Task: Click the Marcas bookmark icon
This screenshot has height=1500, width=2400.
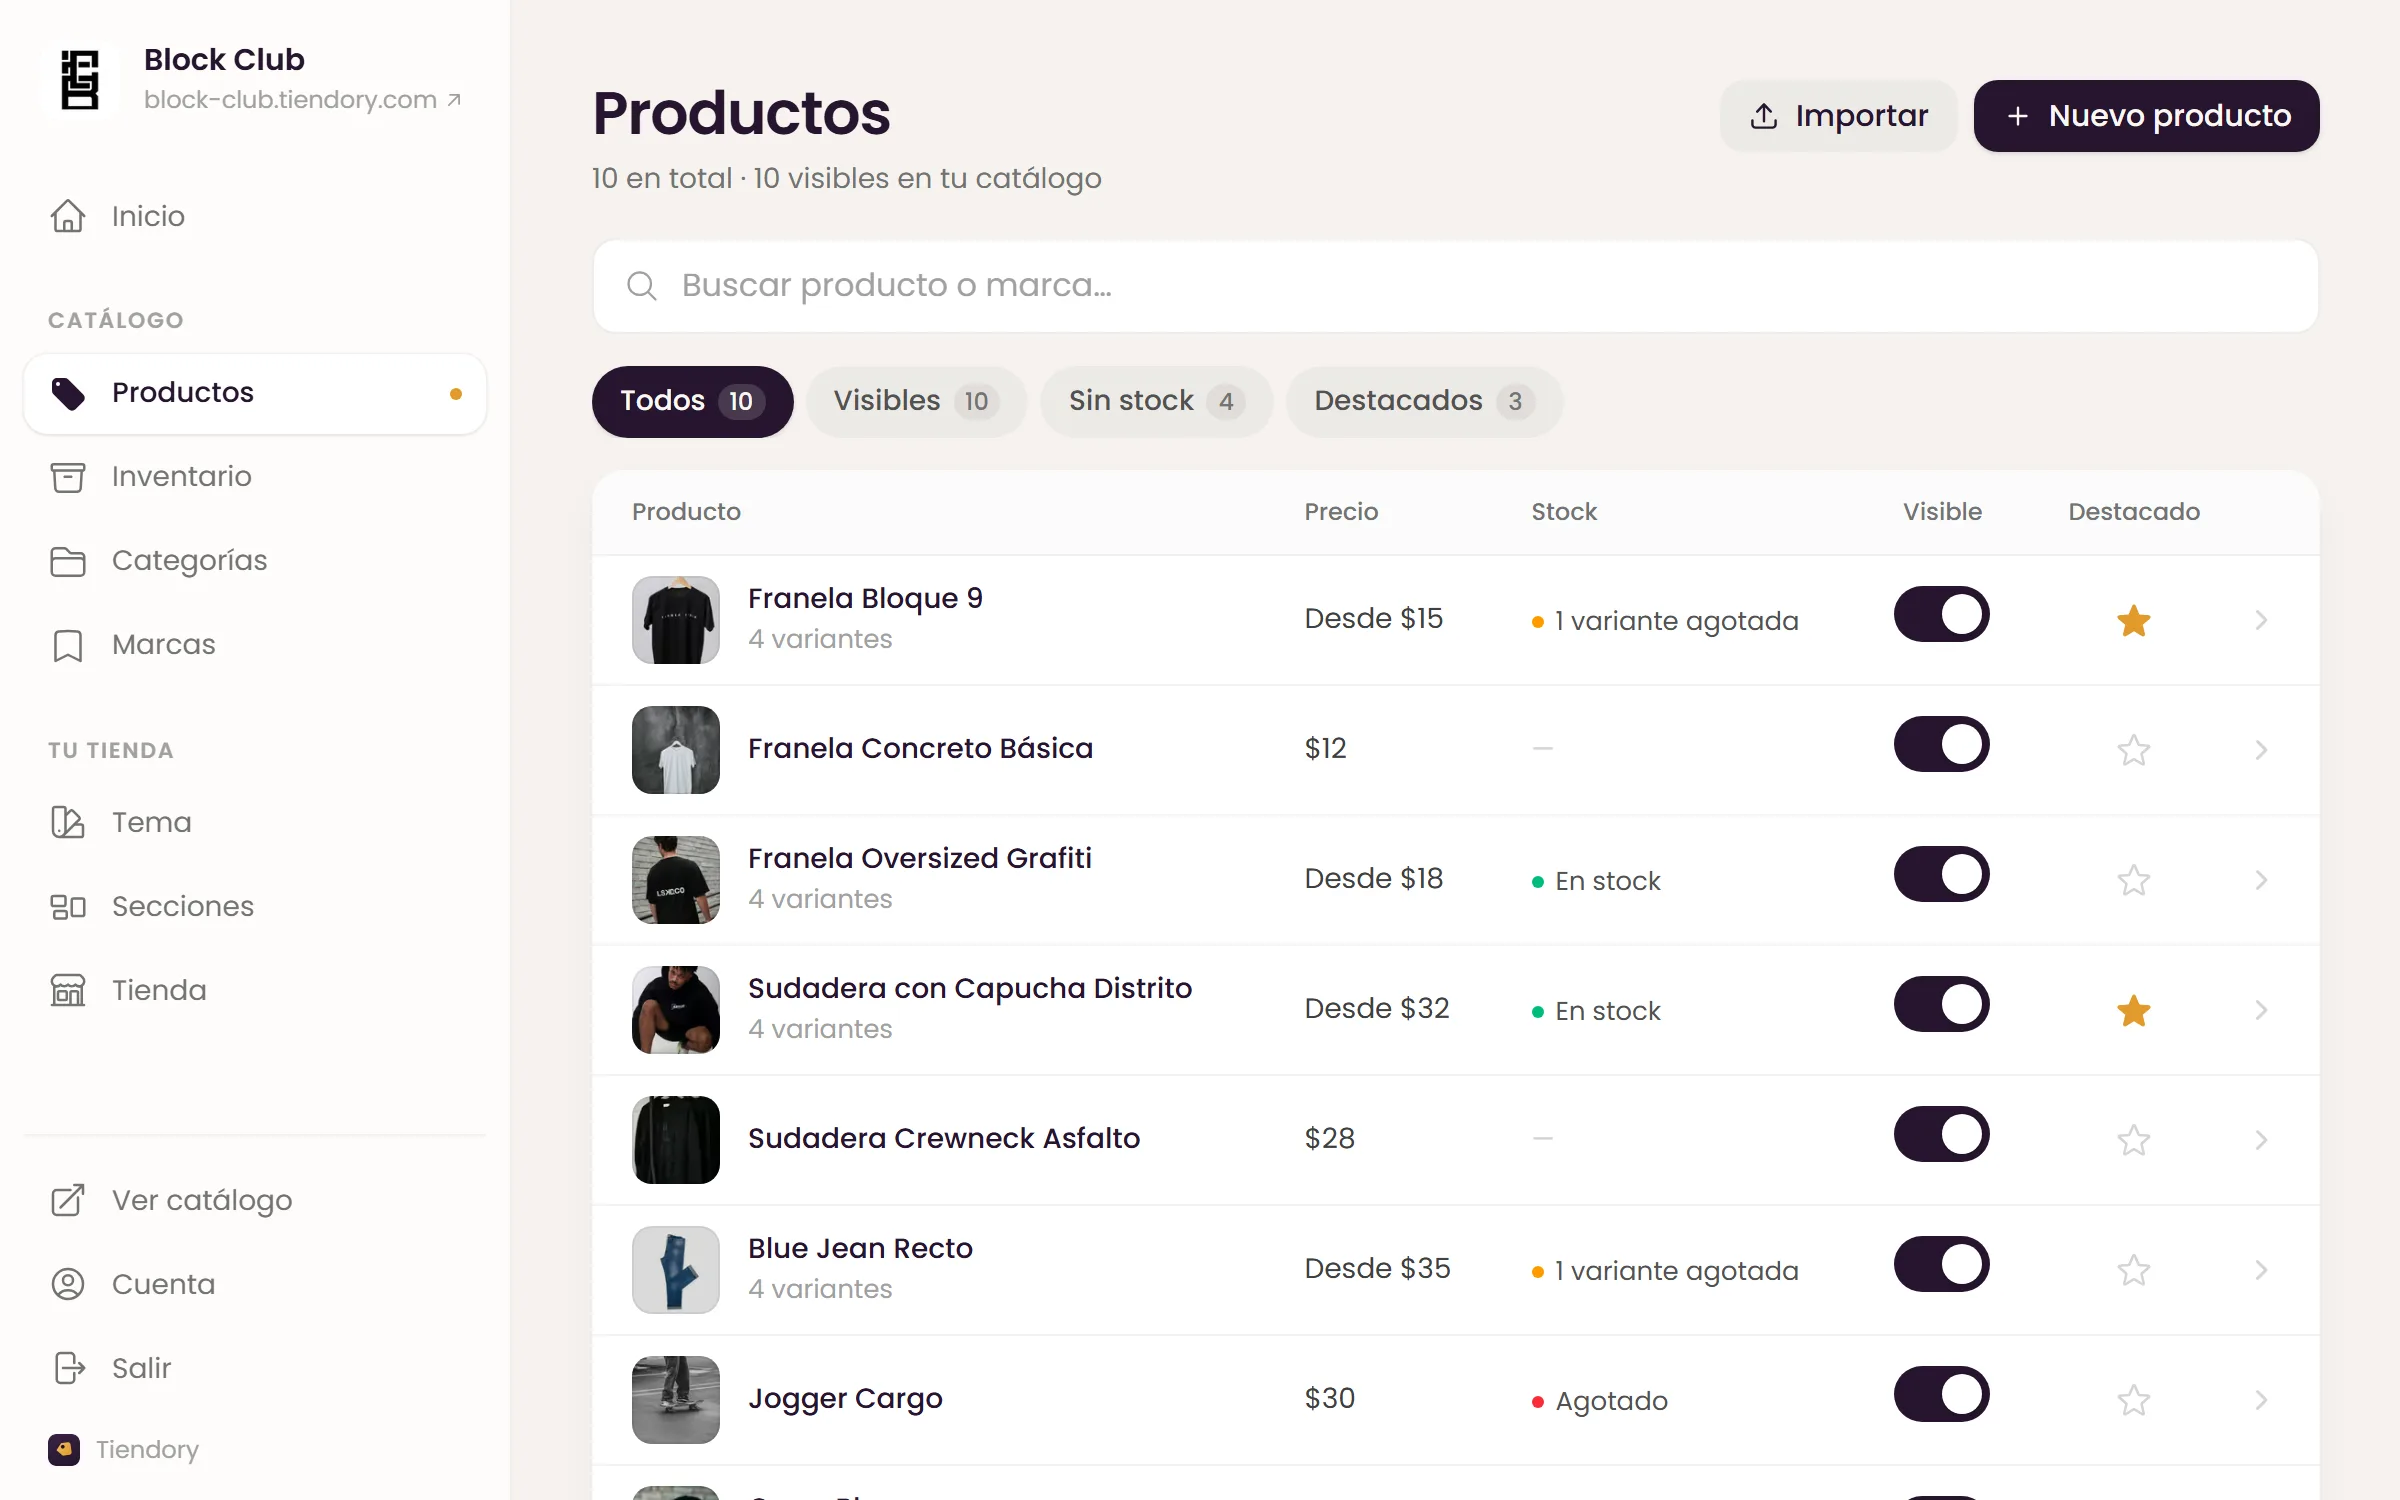Action: tap(68, 645)
